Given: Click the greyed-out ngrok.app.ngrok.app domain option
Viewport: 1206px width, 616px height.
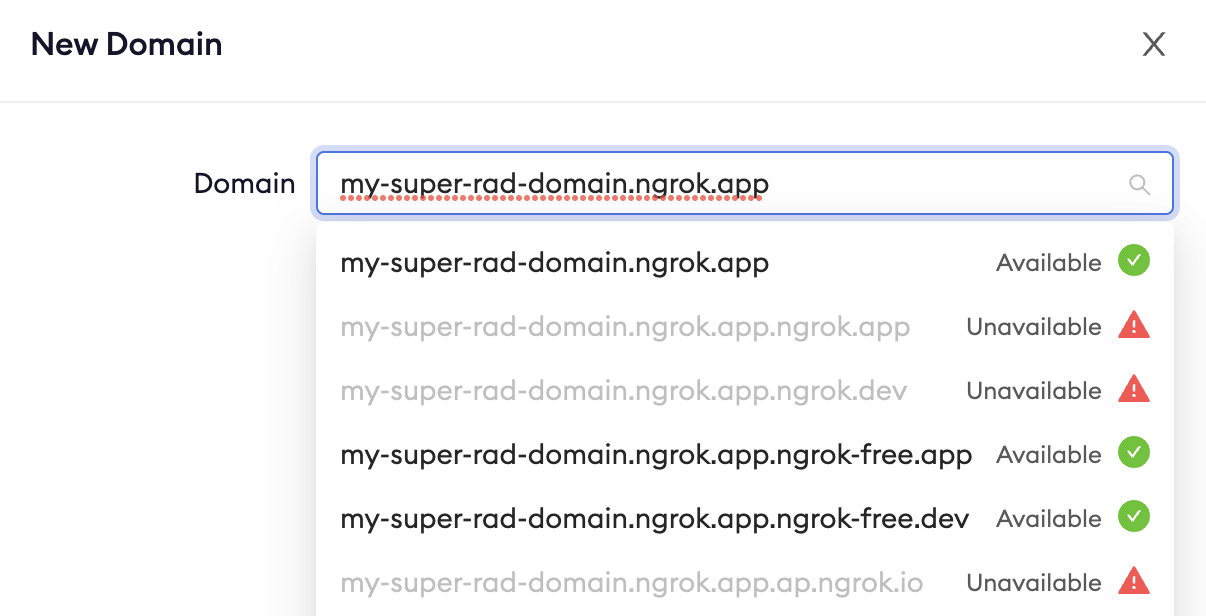Looking at the screenshot, I should click(625, 327).
